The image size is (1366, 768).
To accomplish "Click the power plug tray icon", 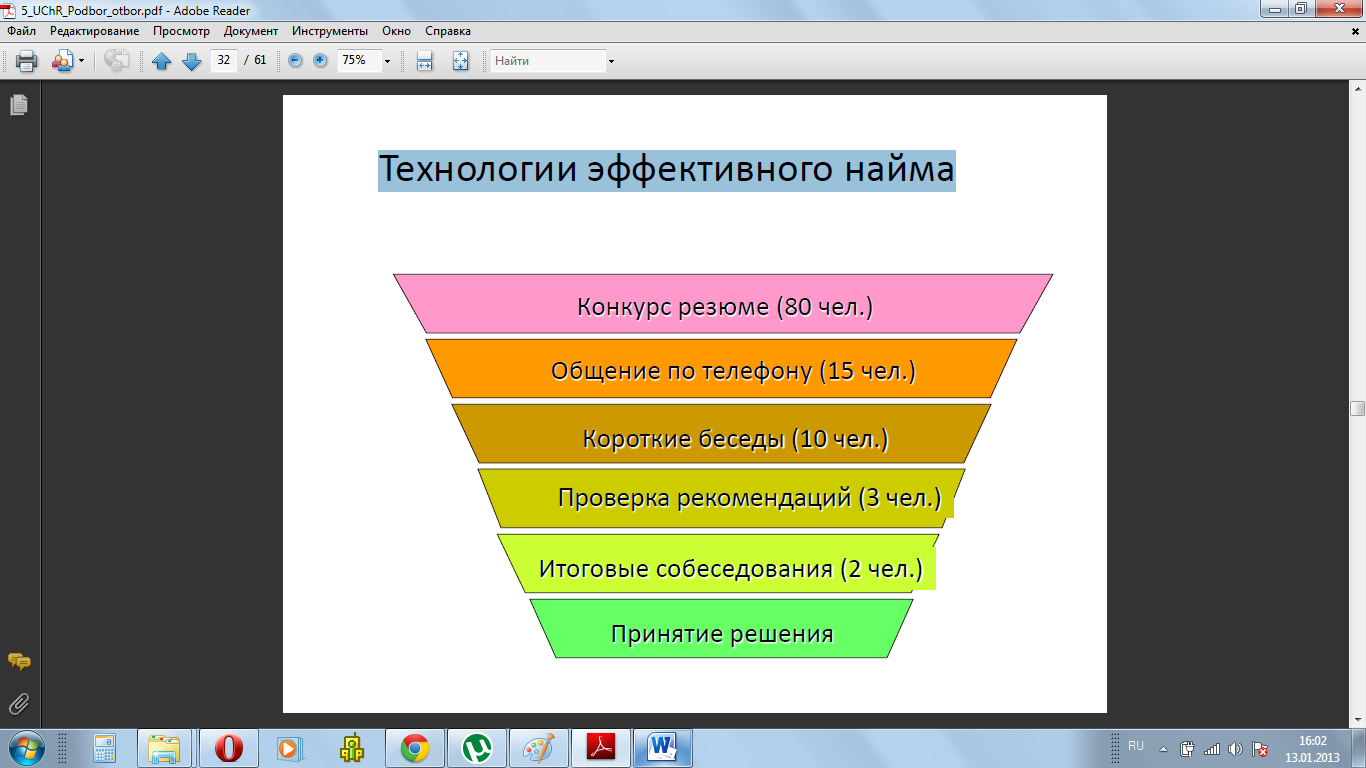I will pyautogui.click(x=1188, y=748).
